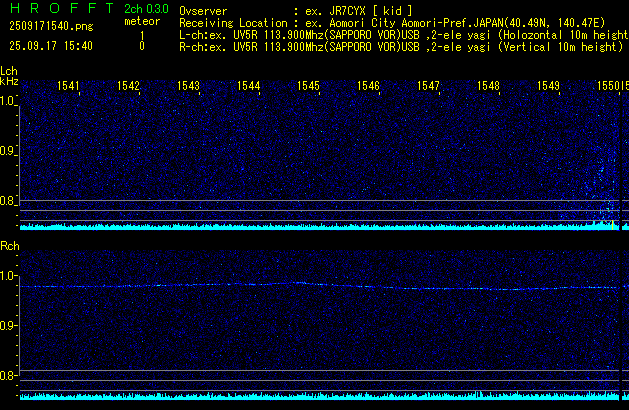Select the 1541 time marker
The width and height of the screenshot is (629, 410).
pyautogui.click(x=68, y=86)
